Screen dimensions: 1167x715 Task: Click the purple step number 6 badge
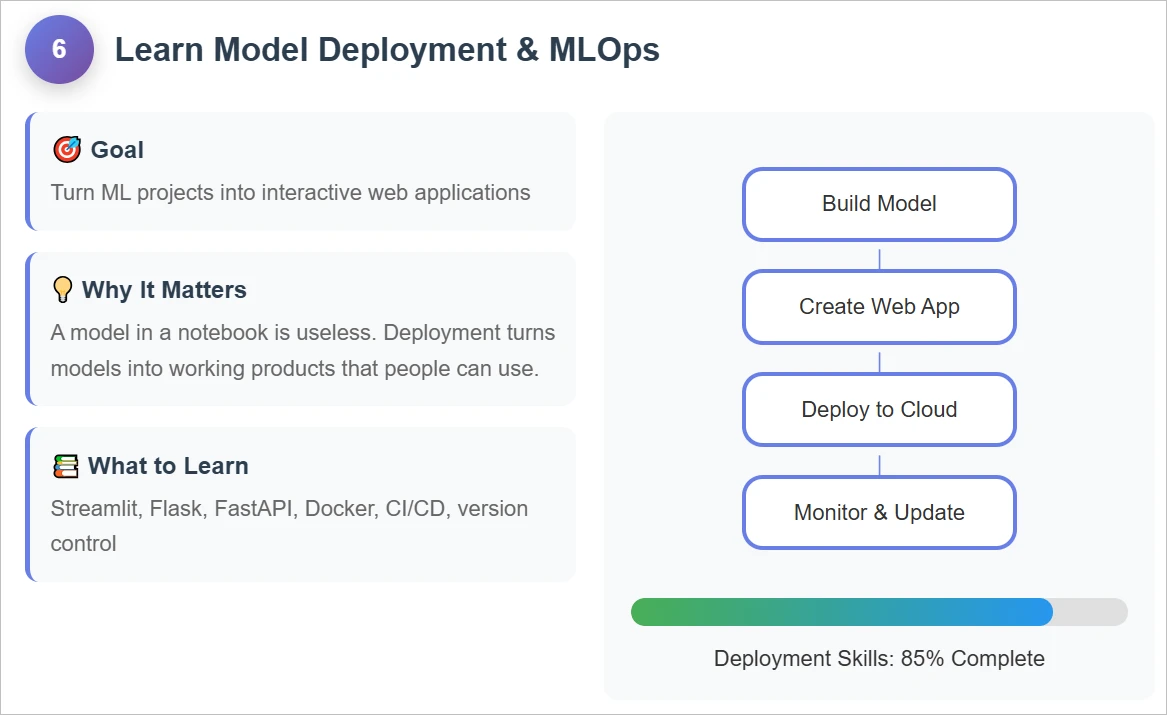(x=60, y=49)
